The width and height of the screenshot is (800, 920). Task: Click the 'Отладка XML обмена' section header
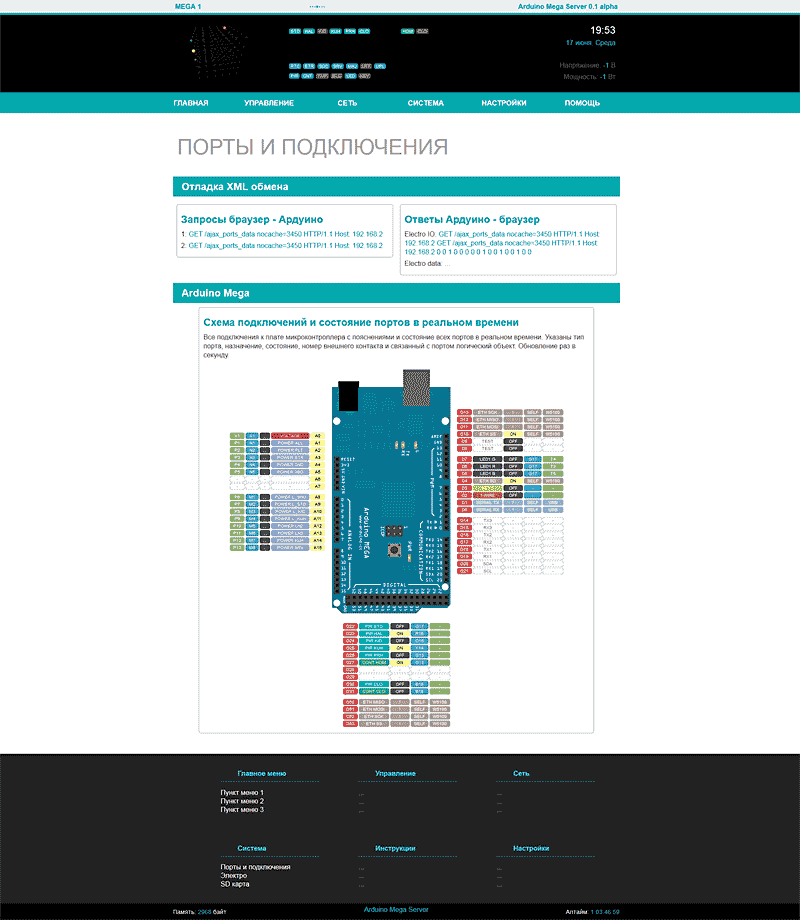tap(396, 187)
